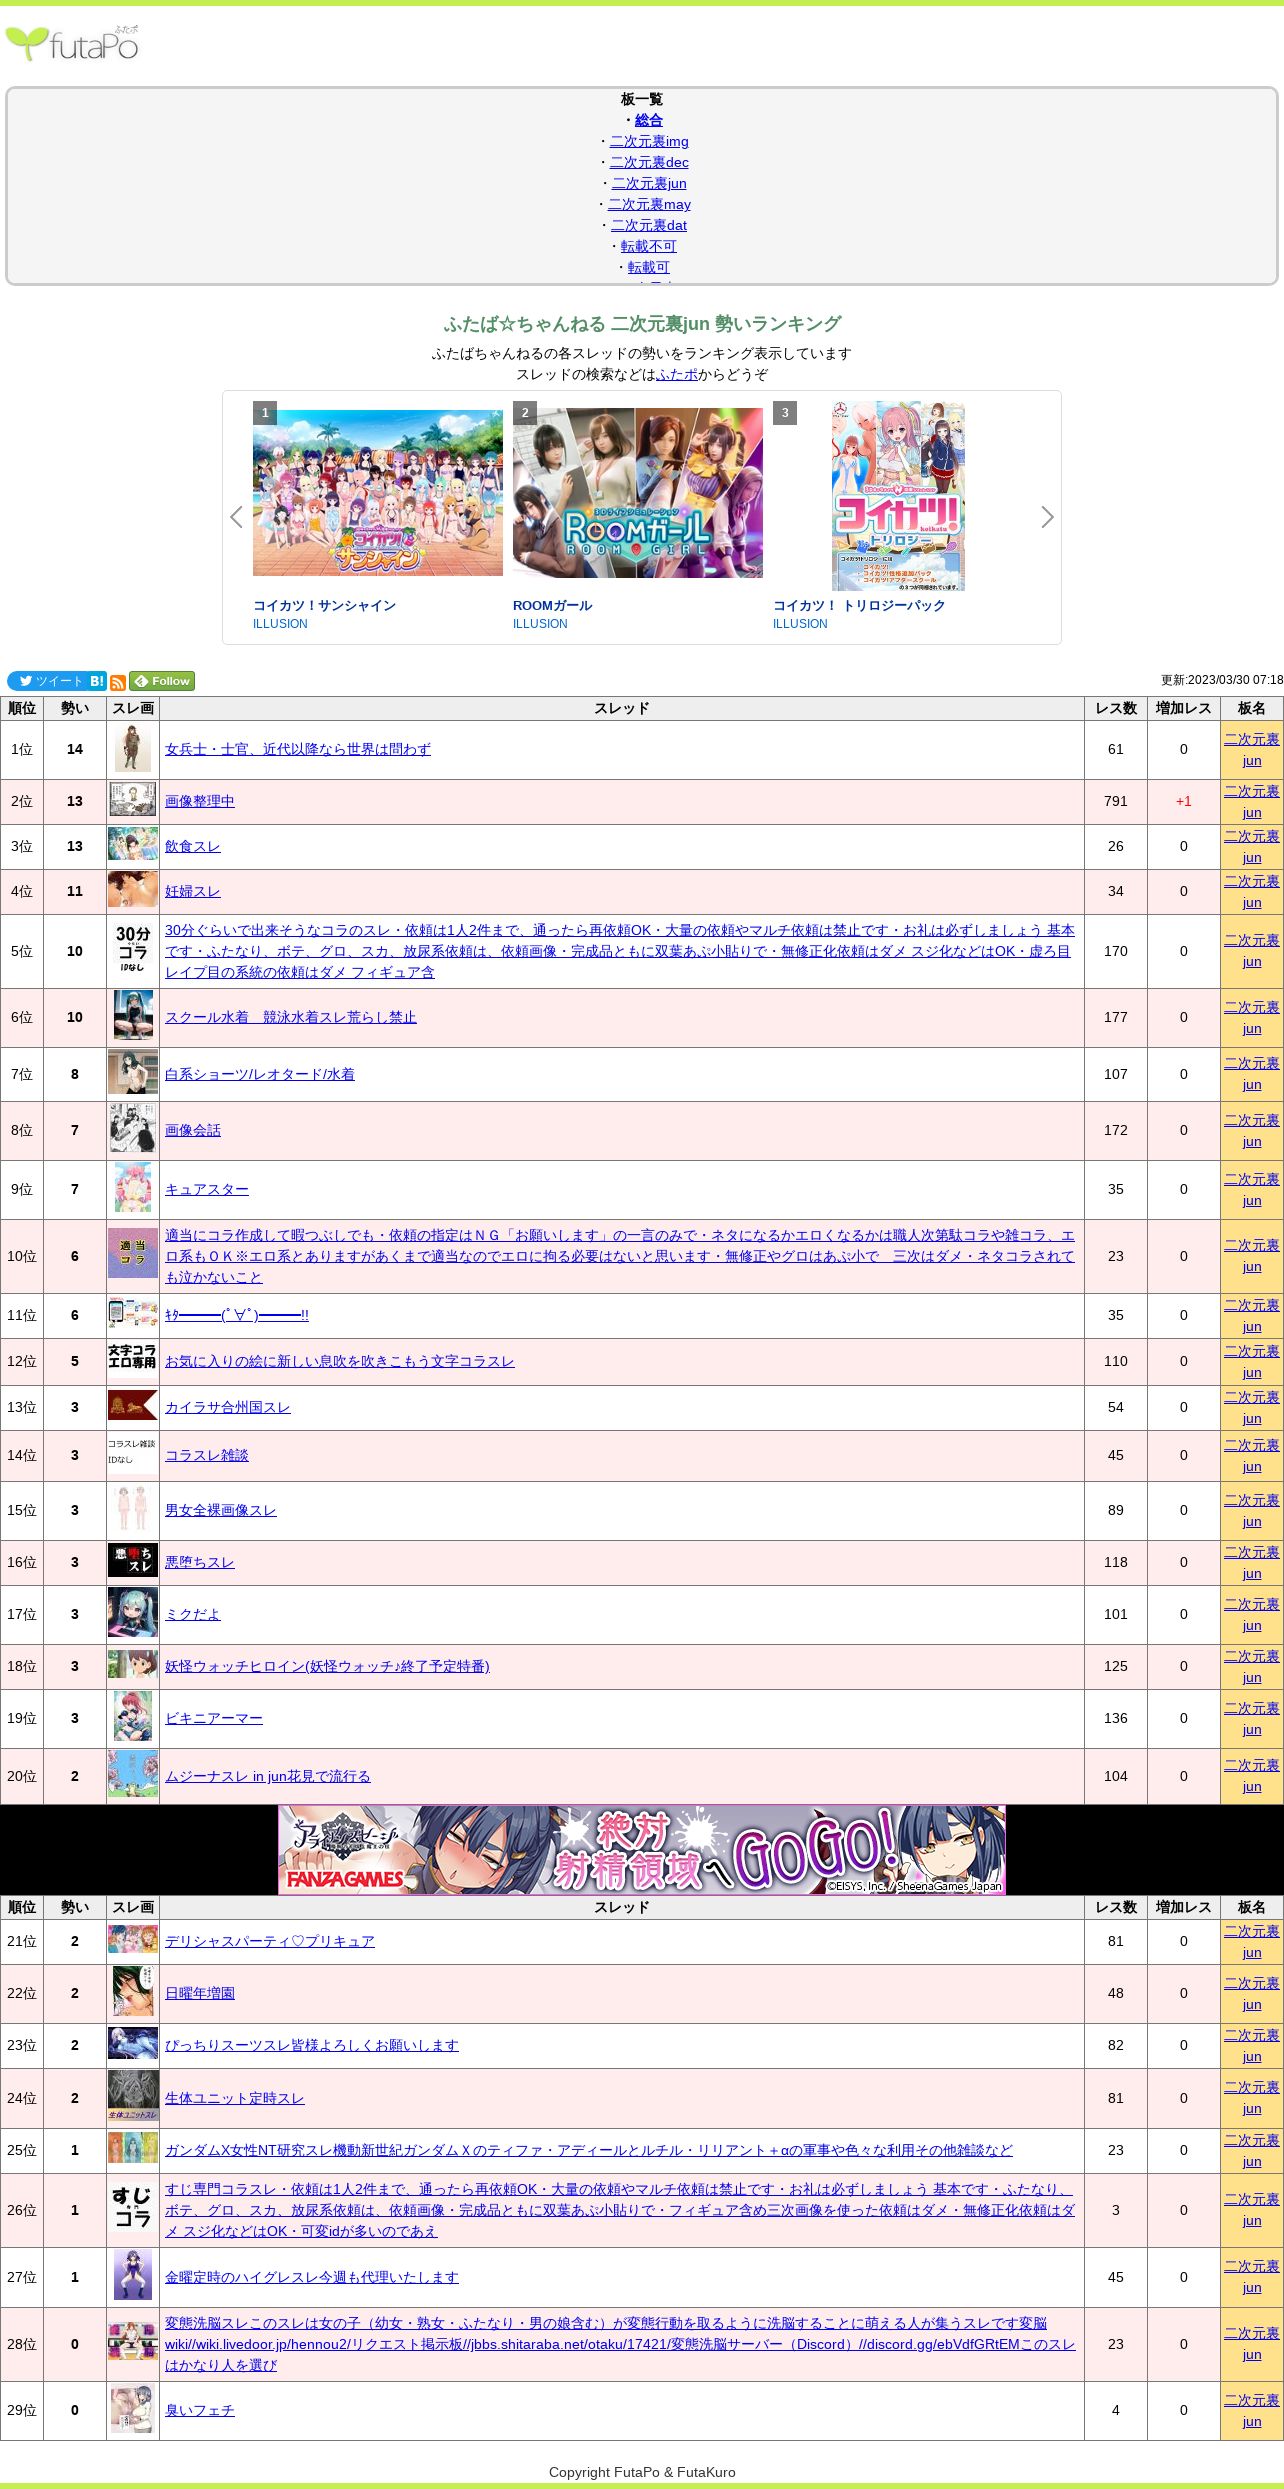Click レス数 column header in top table

pyautogui.click(x=1116, y=708)
